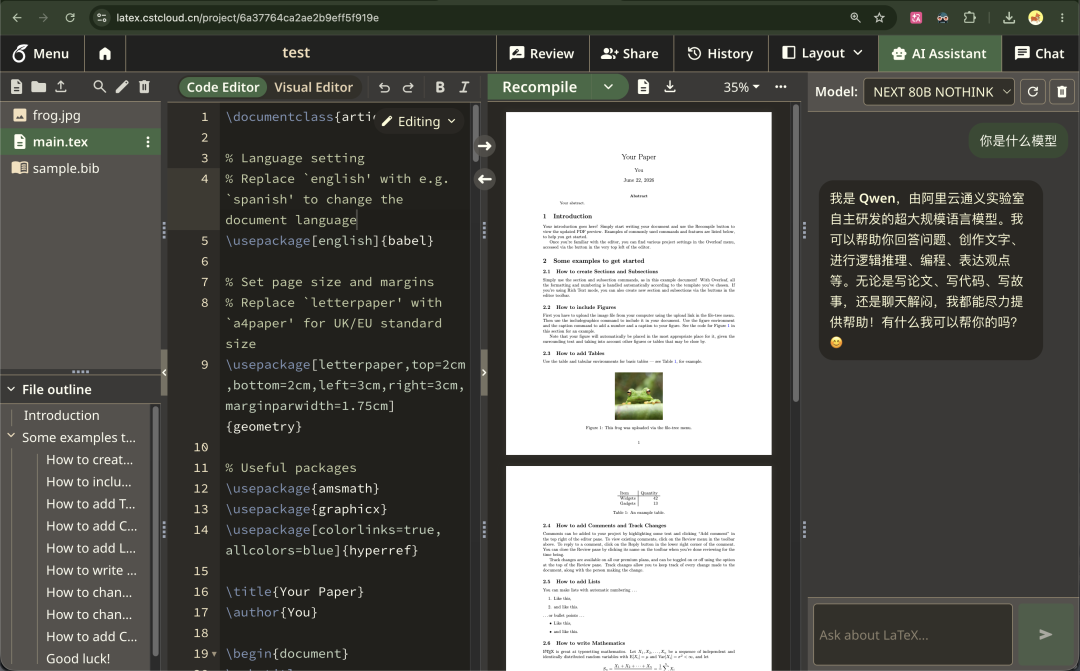Screen dimensions: 1080x671
Task: Open the Review panel
Action: [x=542, y=54]
